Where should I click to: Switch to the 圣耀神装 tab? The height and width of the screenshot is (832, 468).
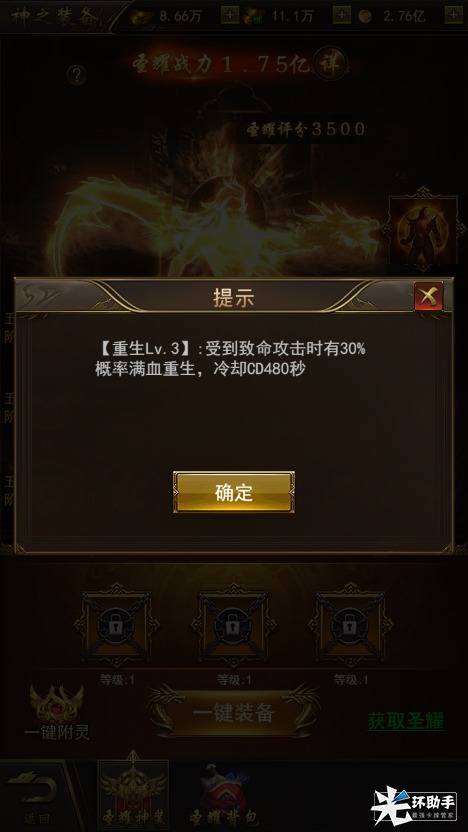[133, 794]
